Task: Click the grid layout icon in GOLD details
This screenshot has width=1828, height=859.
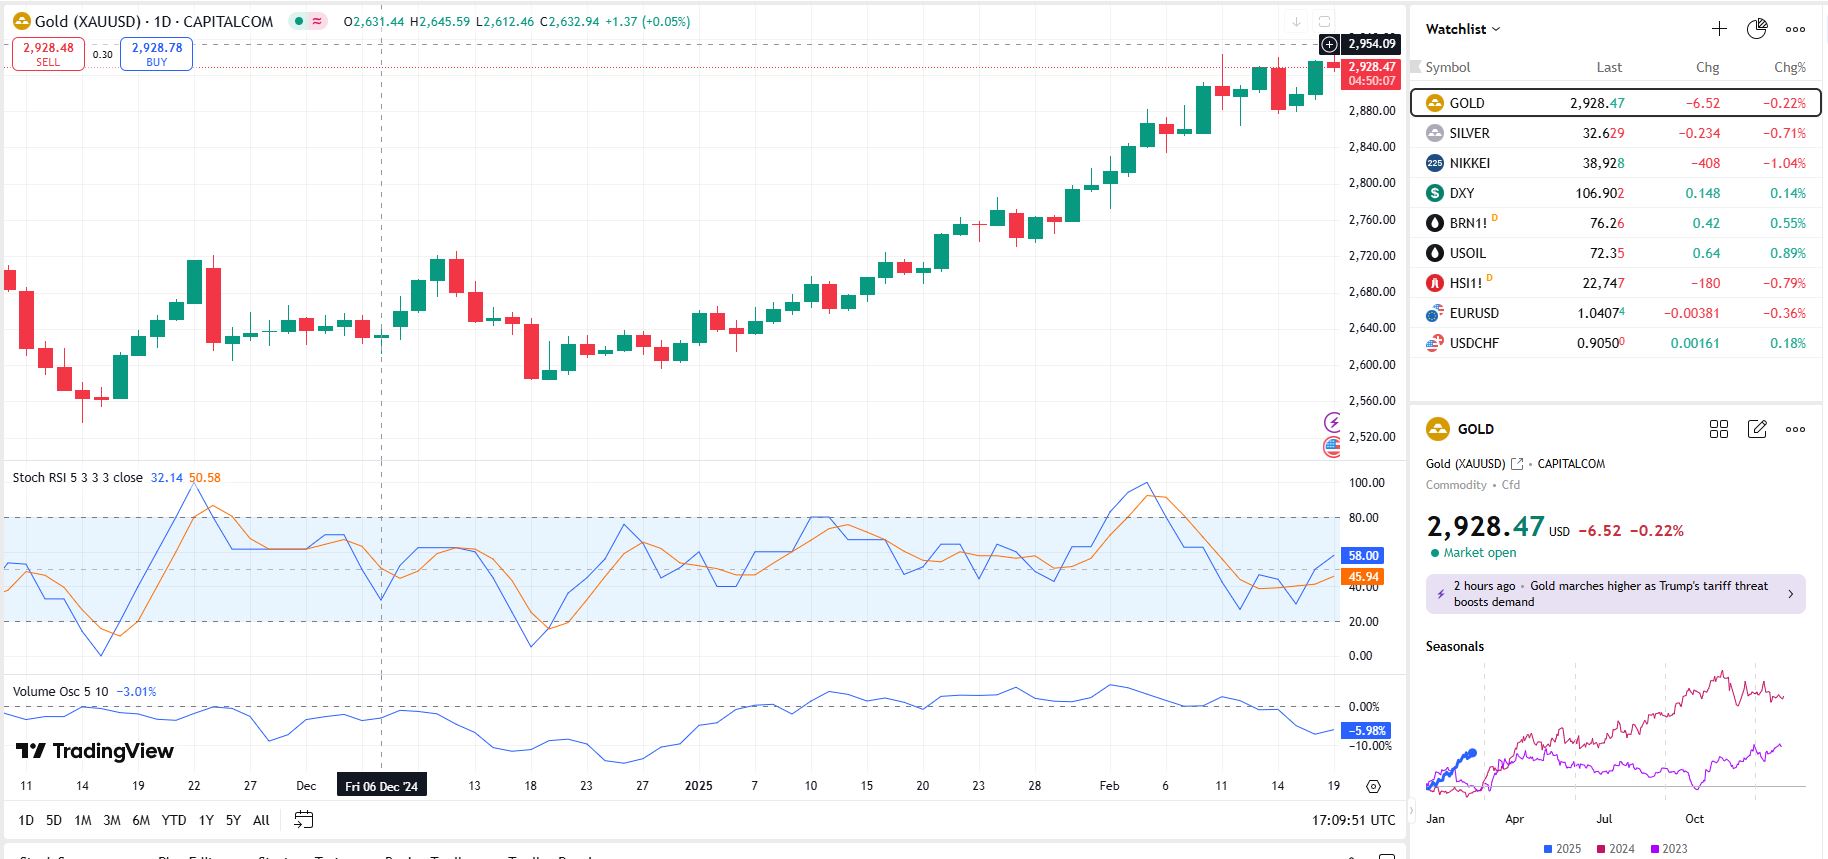Action: pos(1719,429)
